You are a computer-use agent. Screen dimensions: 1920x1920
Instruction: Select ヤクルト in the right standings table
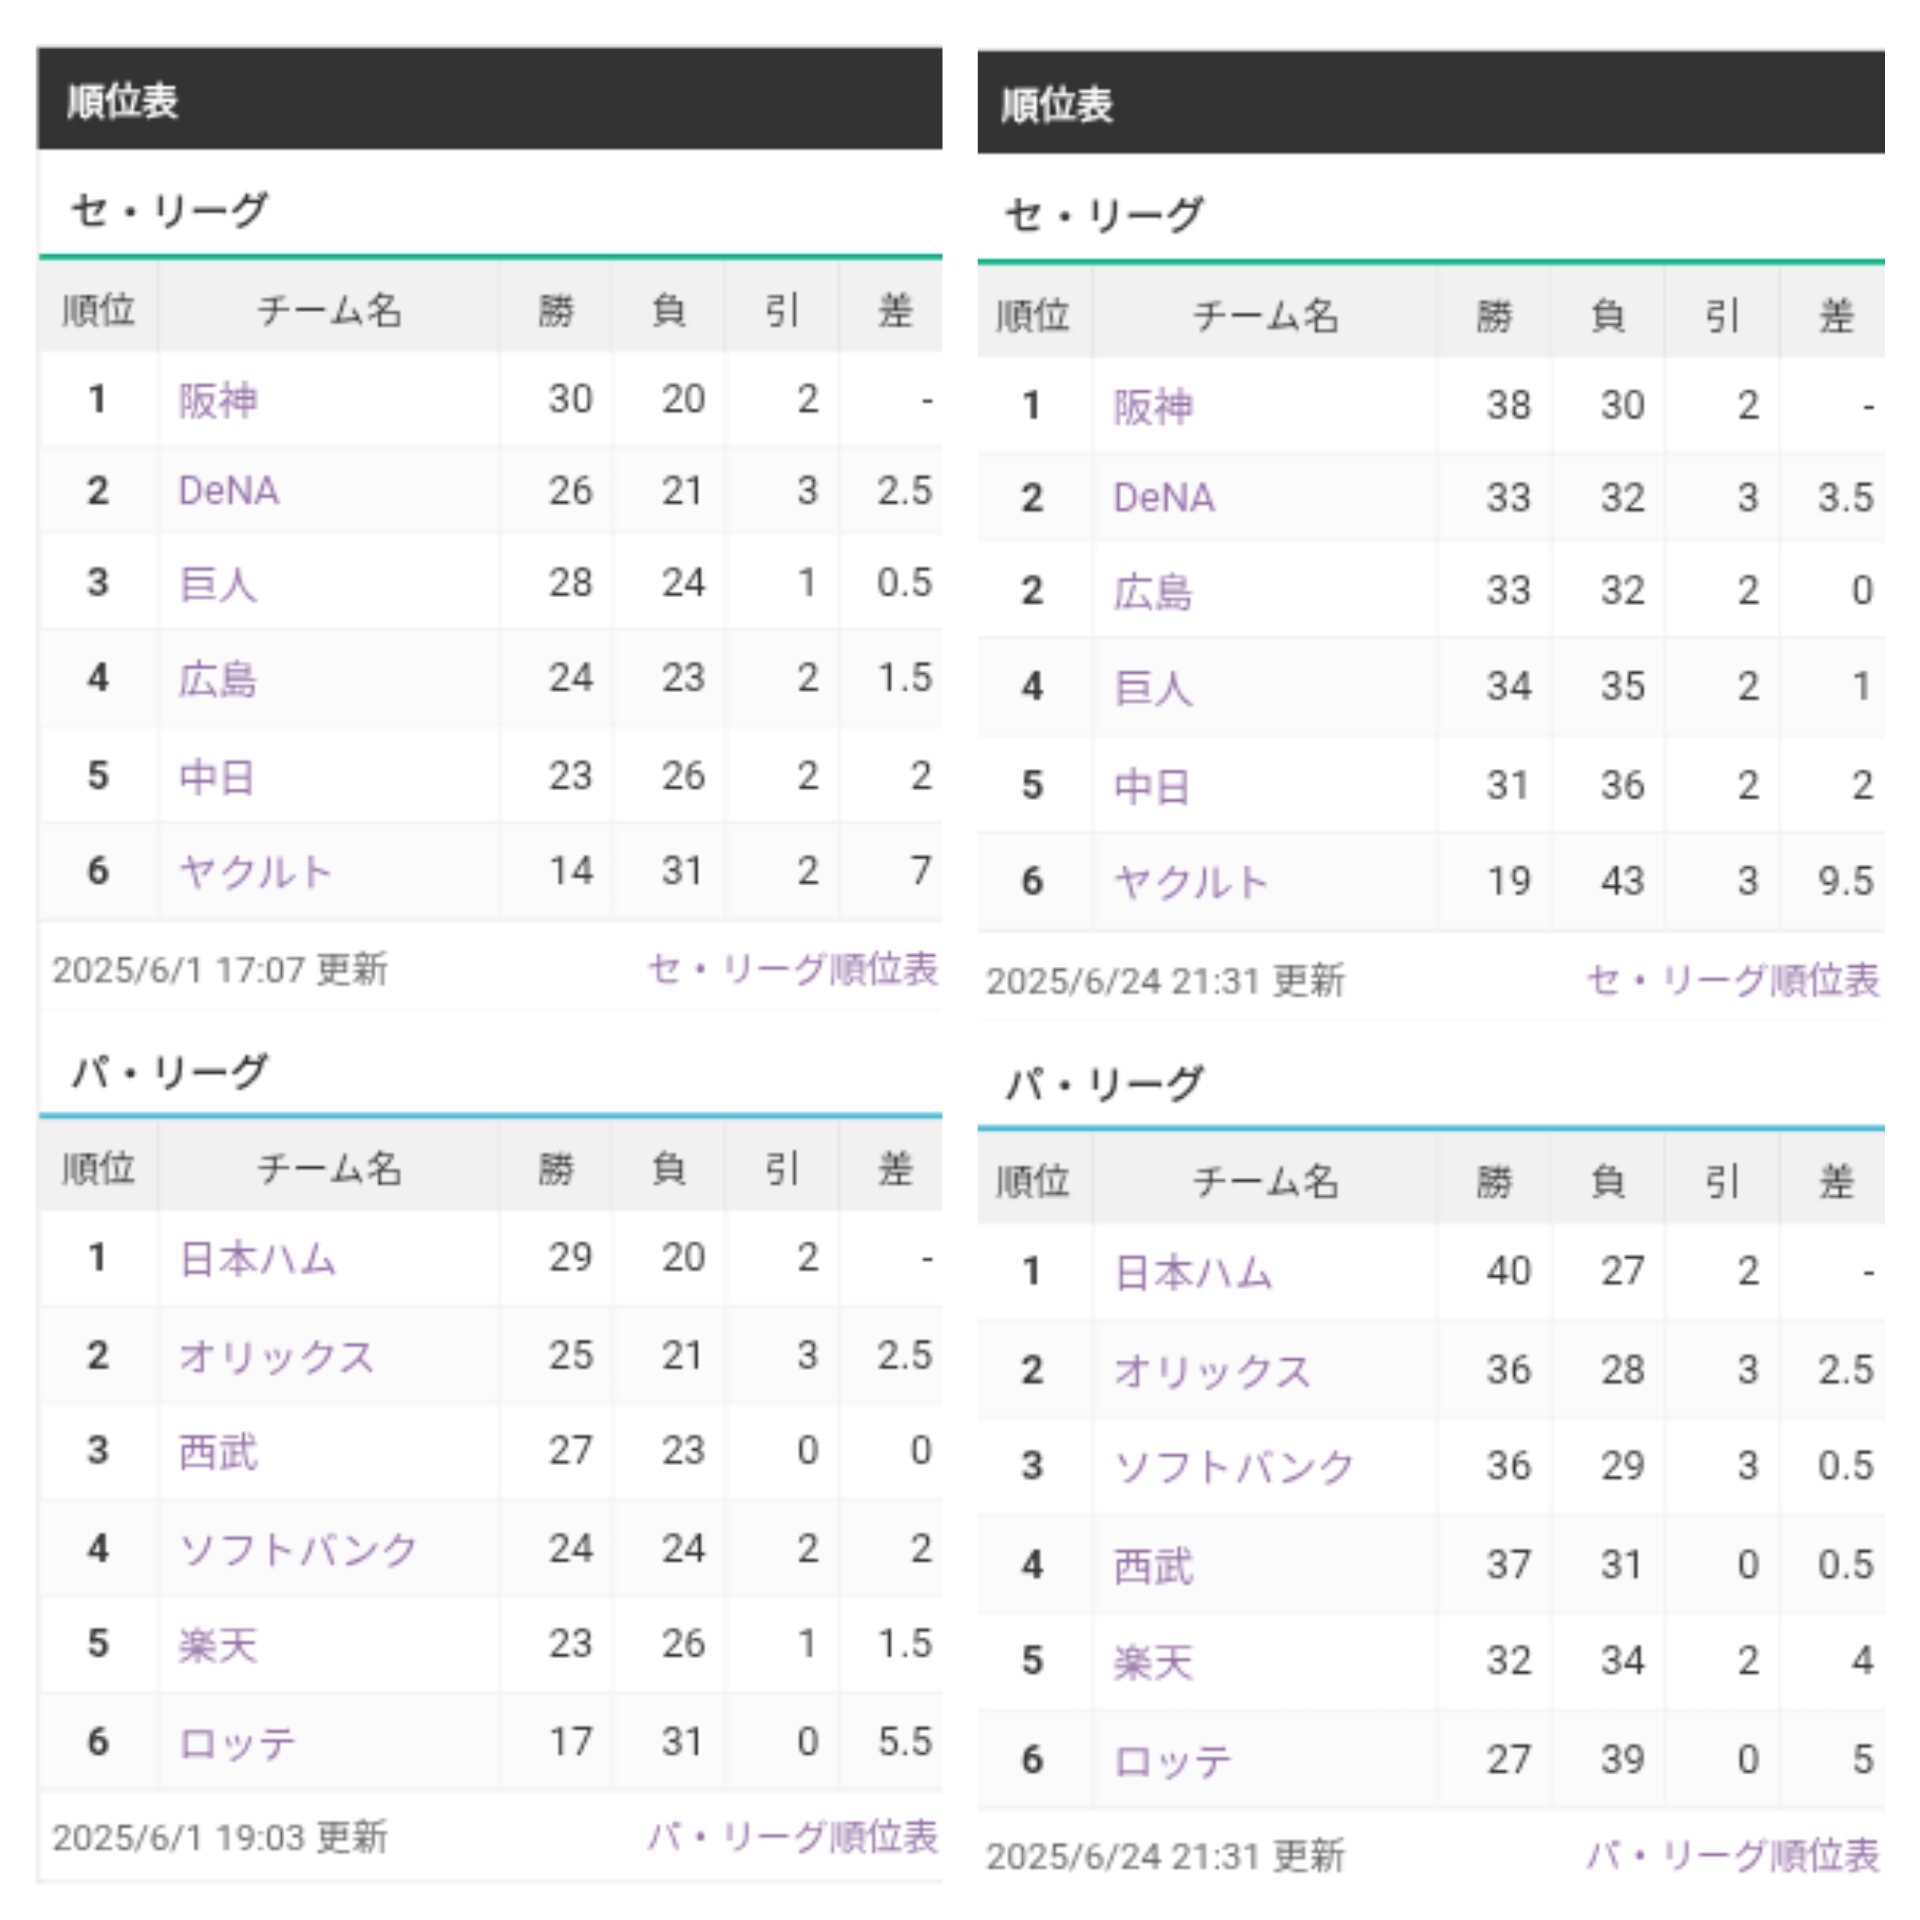pos(1190,882)
